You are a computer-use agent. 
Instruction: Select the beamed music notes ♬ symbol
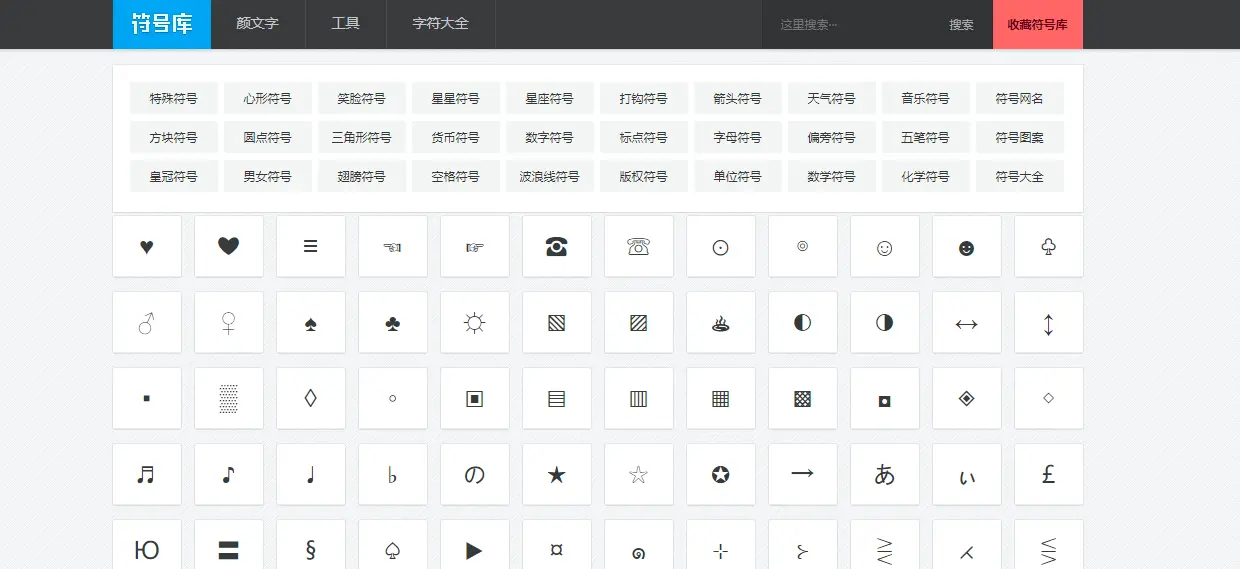click(147, 474)
